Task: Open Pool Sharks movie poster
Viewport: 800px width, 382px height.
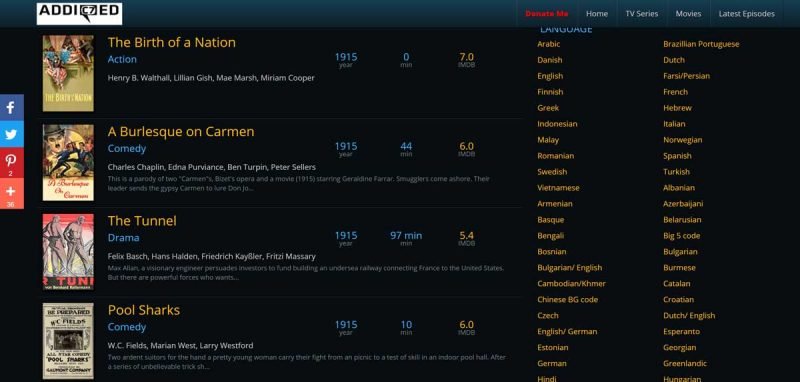Action: click(x=68, y=341)
